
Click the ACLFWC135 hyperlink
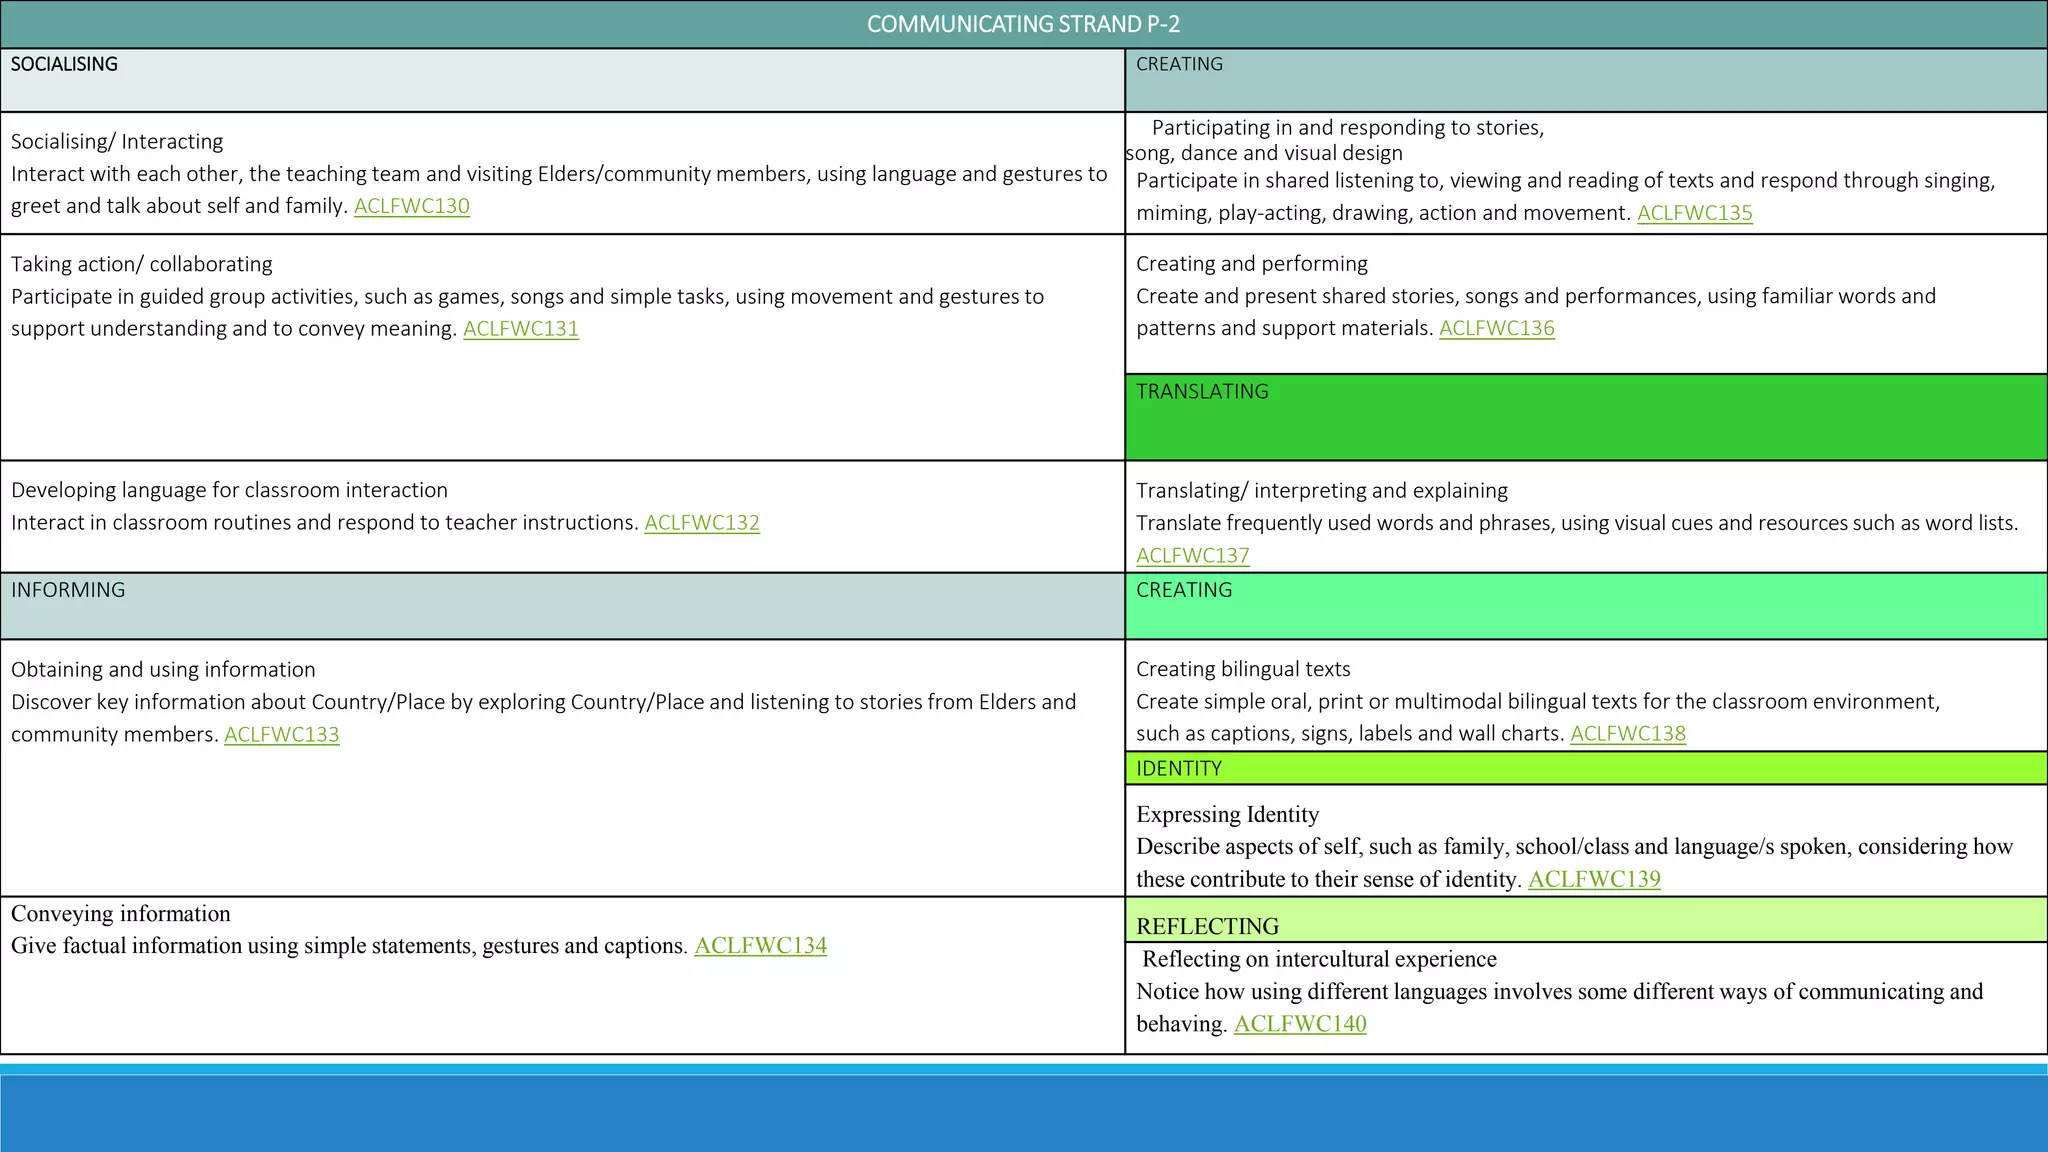(1694, 213)
